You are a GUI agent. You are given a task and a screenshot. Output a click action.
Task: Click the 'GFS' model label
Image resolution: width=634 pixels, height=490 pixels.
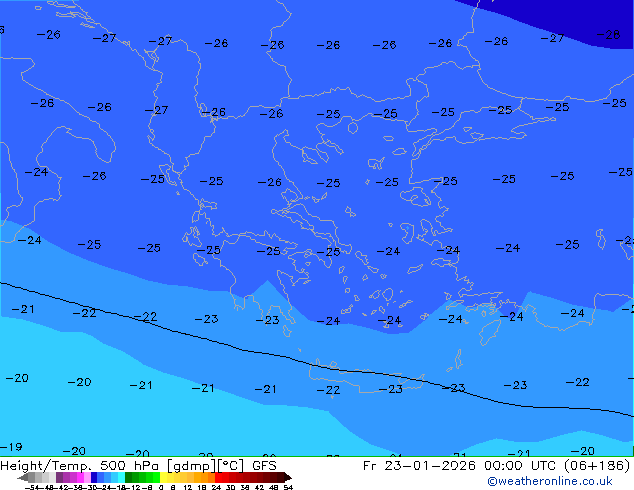264,466
